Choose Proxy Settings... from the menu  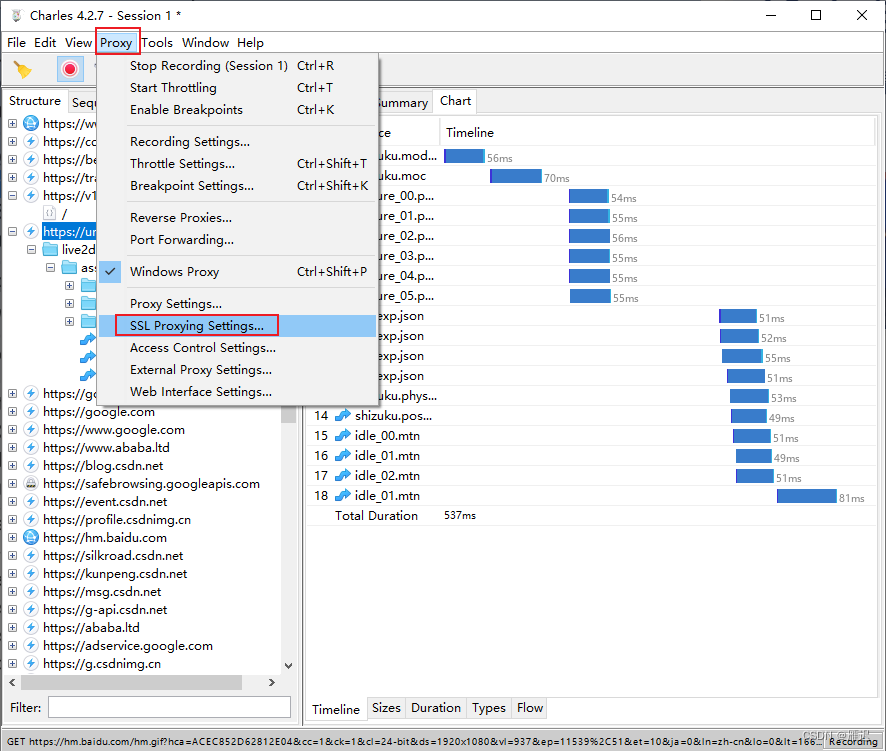[x=237, y=304]
